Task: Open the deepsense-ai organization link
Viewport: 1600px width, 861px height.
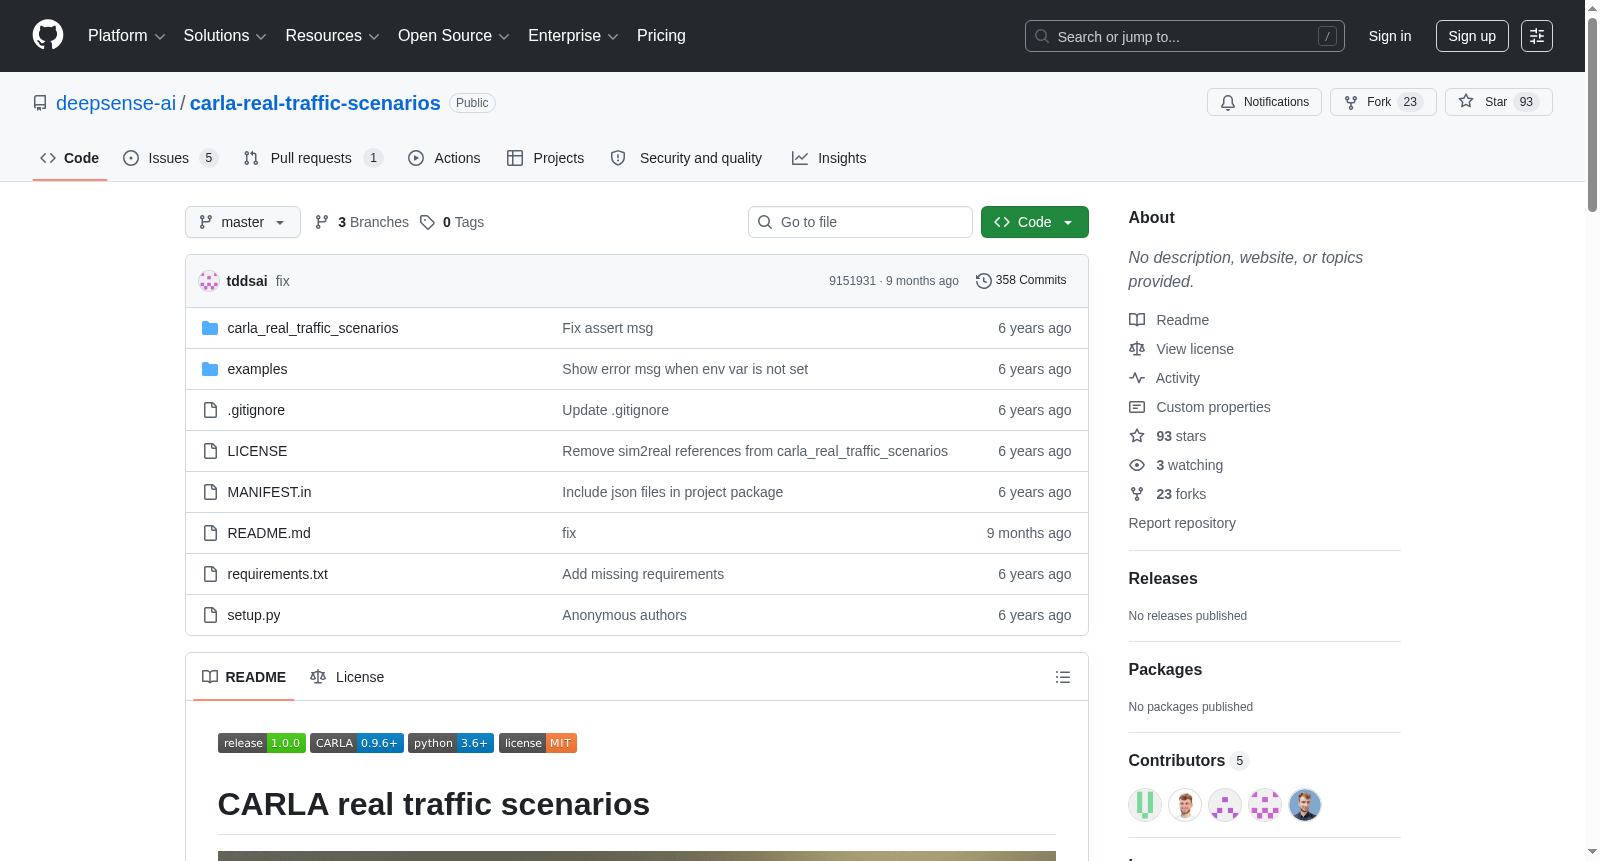Action: [x=116, y=103]
